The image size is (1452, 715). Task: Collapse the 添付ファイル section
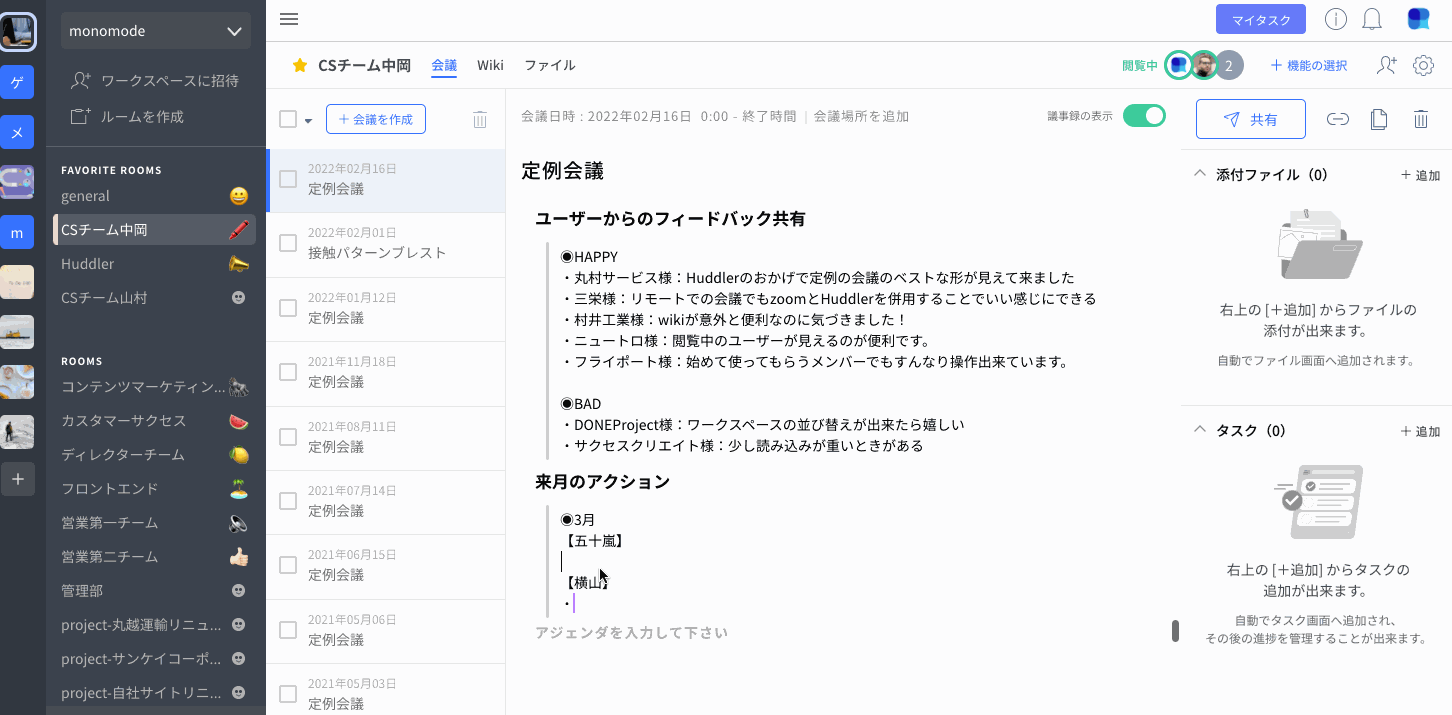(x=1200, y=174)
